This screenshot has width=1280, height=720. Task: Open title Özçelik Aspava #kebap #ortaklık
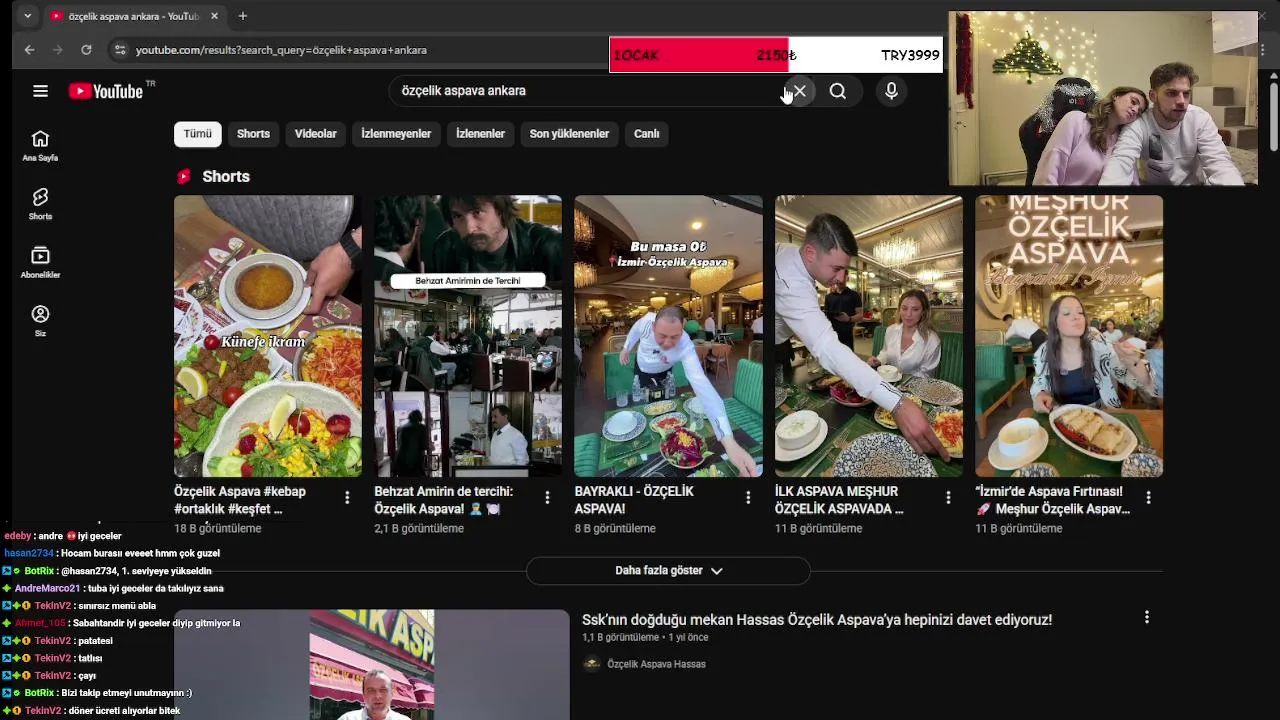[240, 500]
